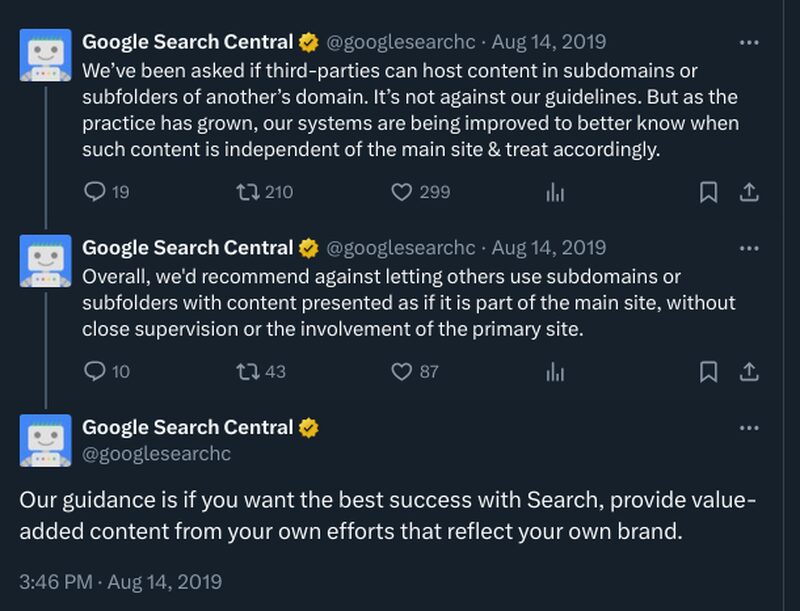View analytics icon on the first tweet

(x=555, y=193)
